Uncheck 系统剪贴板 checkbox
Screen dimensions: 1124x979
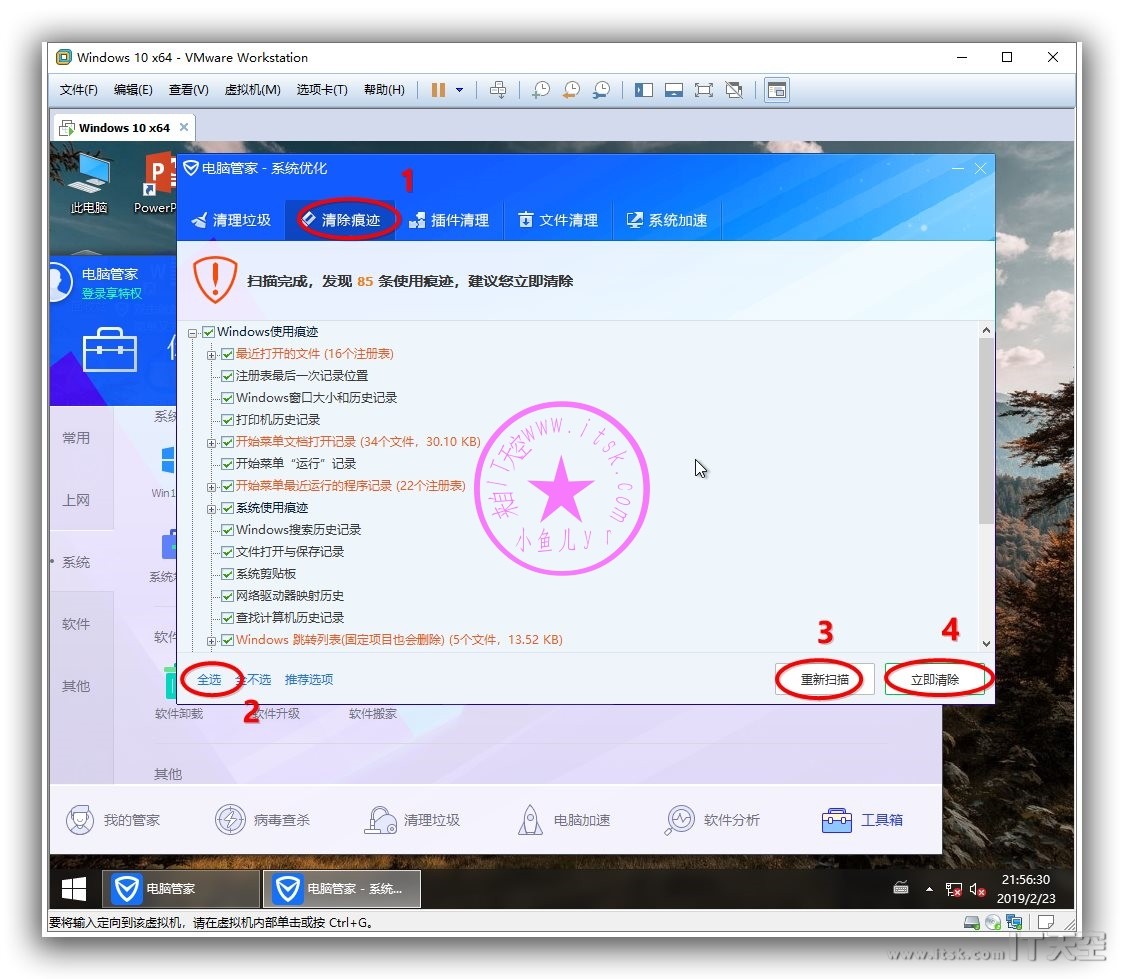click(x=228, y=574)
